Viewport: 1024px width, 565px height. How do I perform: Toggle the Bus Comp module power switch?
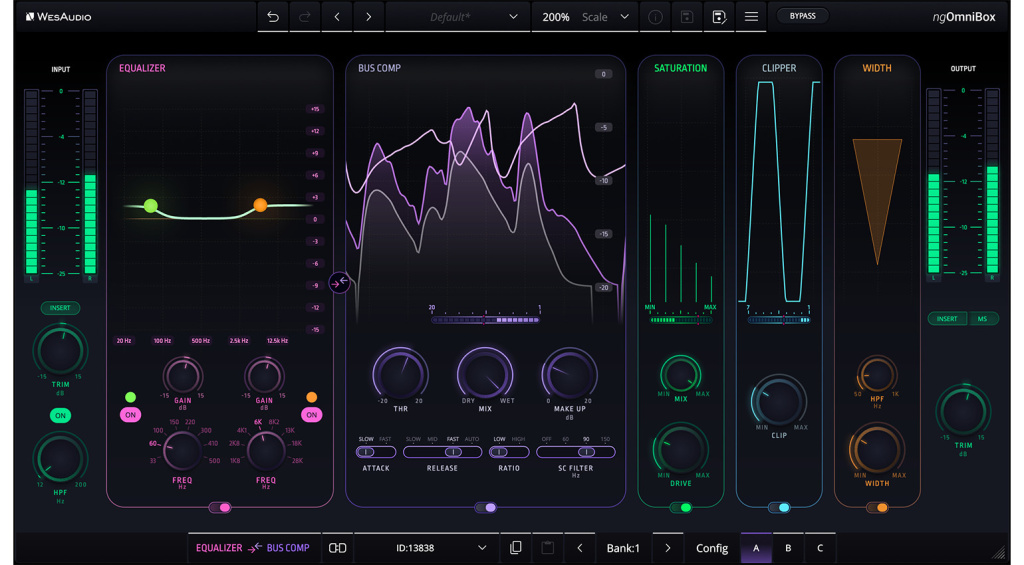485,508
